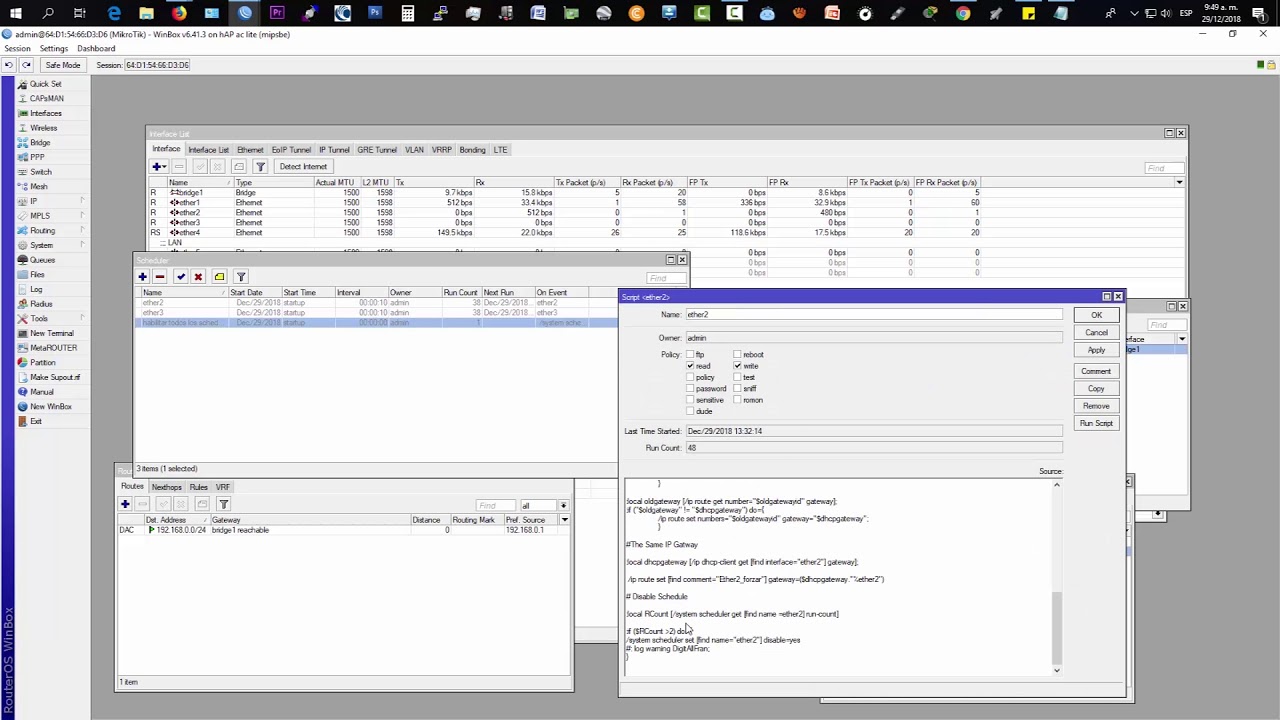Open column dropdown in Route List header
The height and width of the screenshot is (720, 1280).
(x=564, y=520)
